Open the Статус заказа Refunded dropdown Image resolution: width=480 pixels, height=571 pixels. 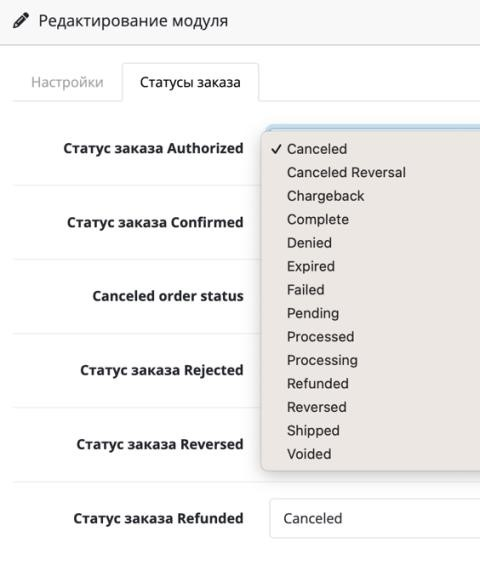point(375,519)
